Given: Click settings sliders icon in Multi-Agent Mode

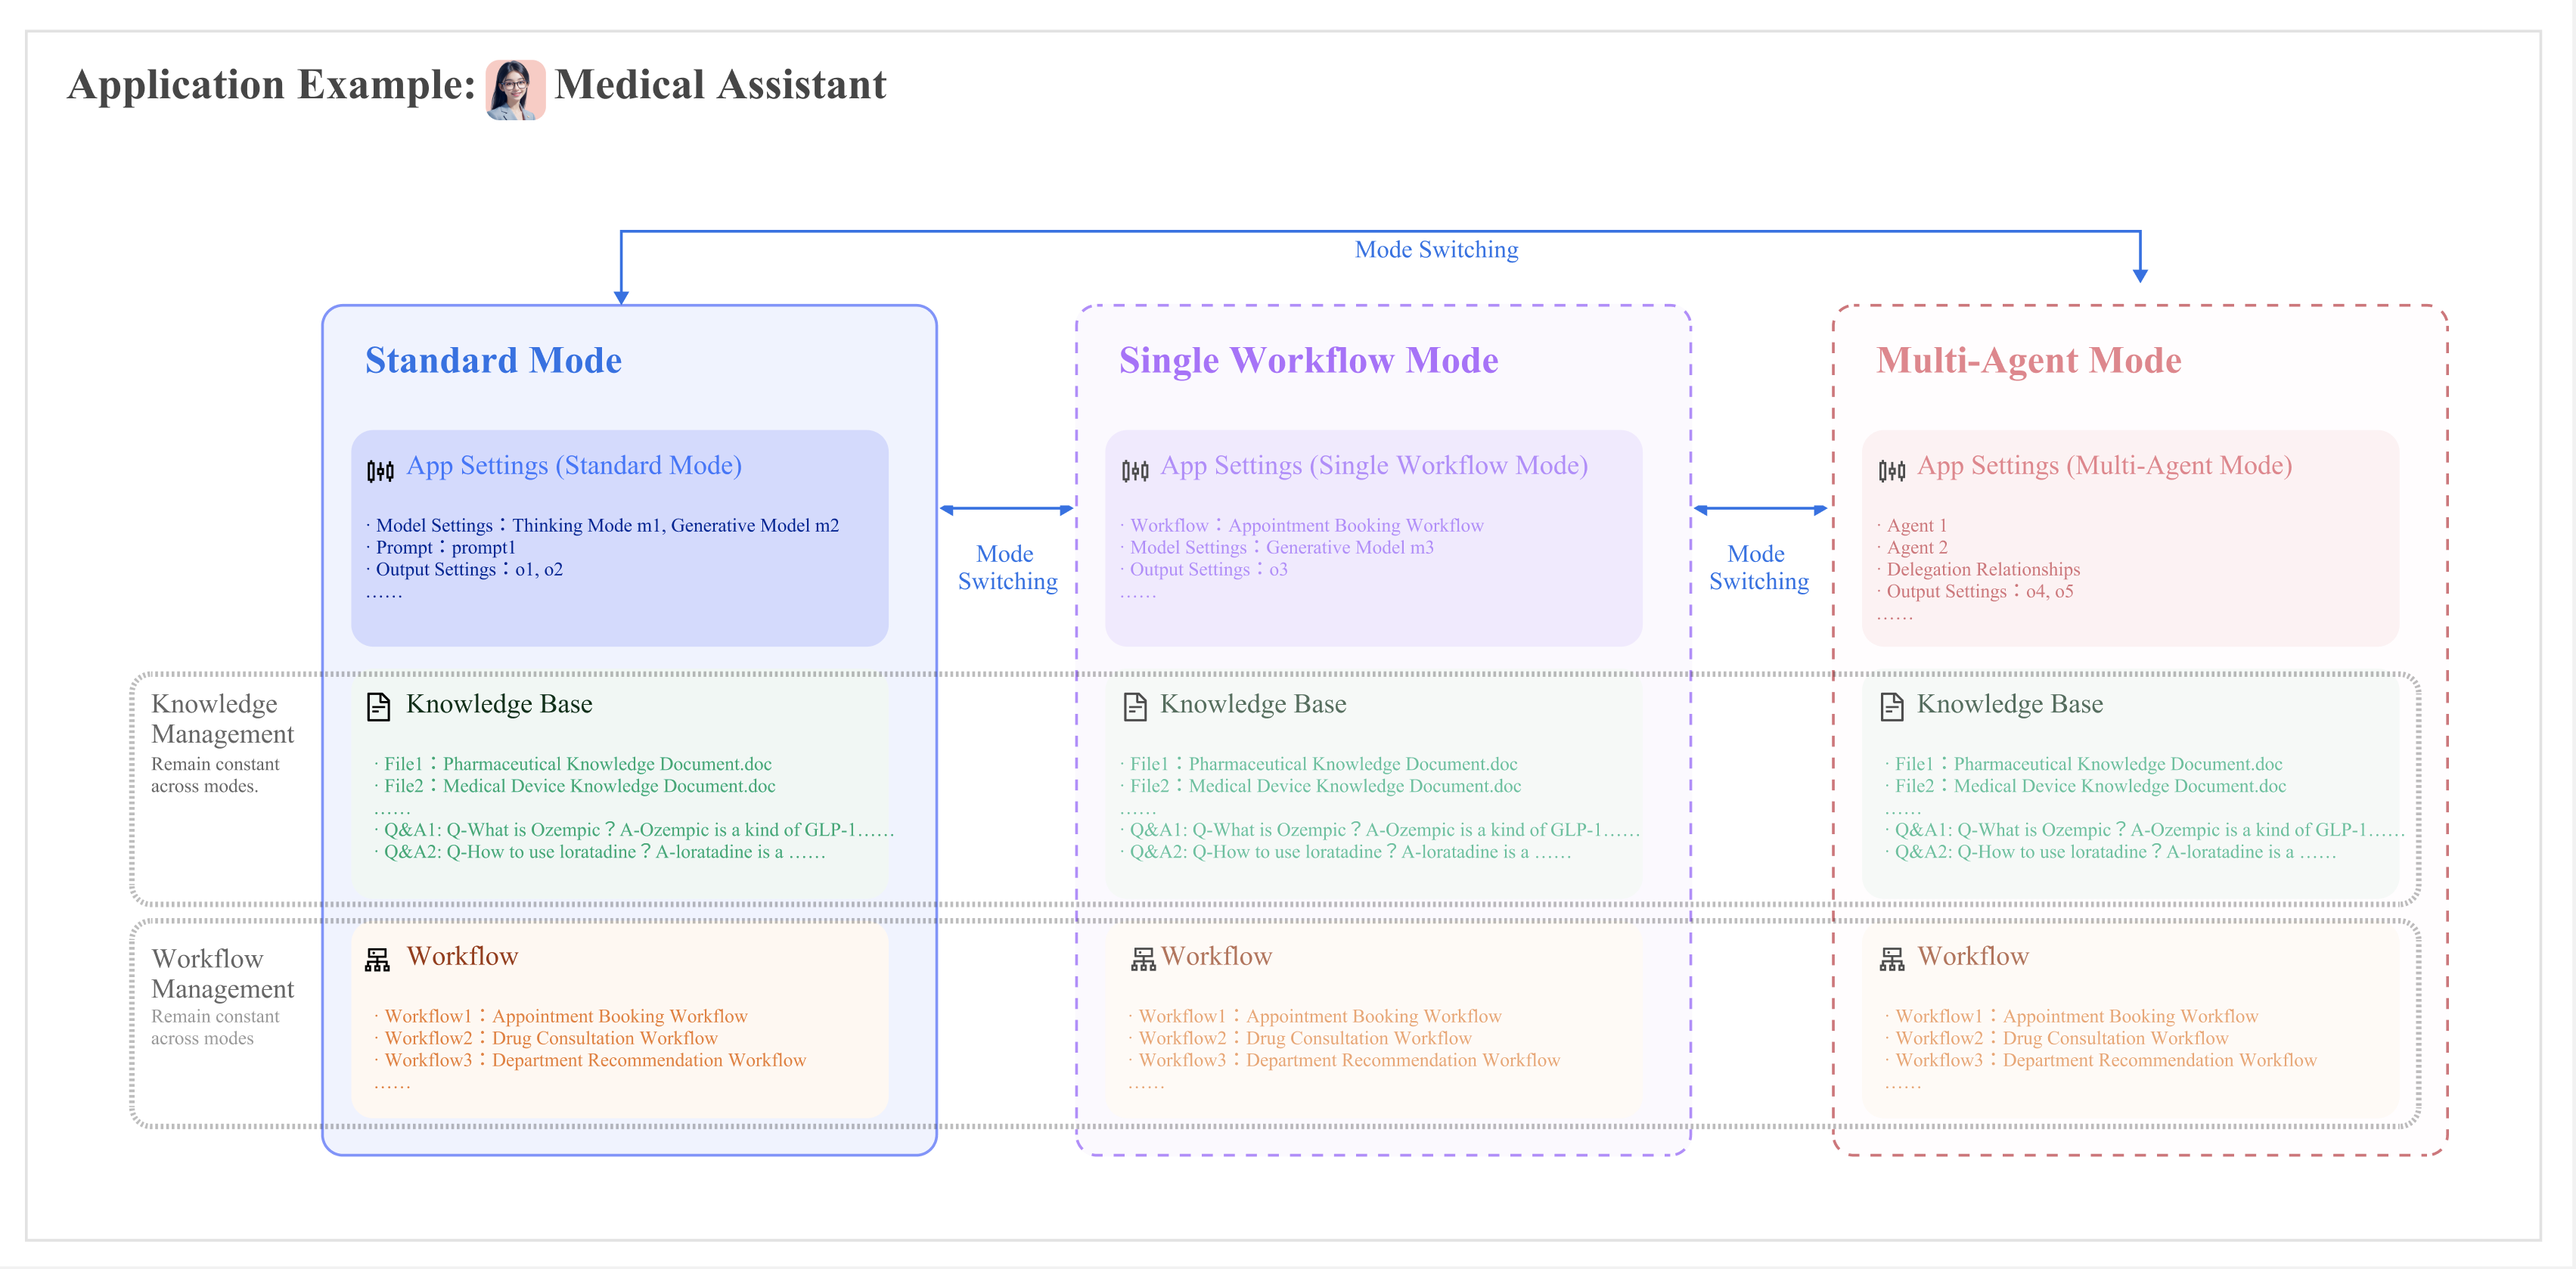Looking at the screenshot, I should [x=1891, y=470].
